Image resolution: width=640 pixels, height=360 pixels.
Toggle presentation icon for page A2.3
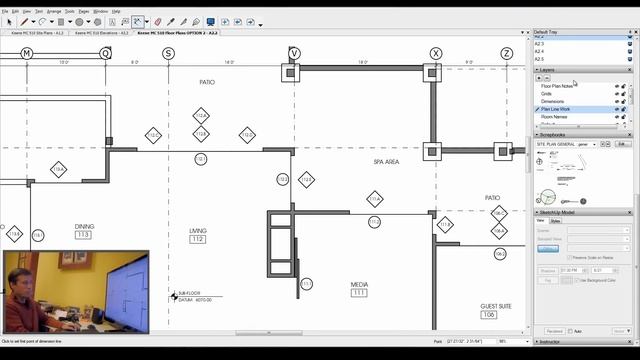point(630,44)
